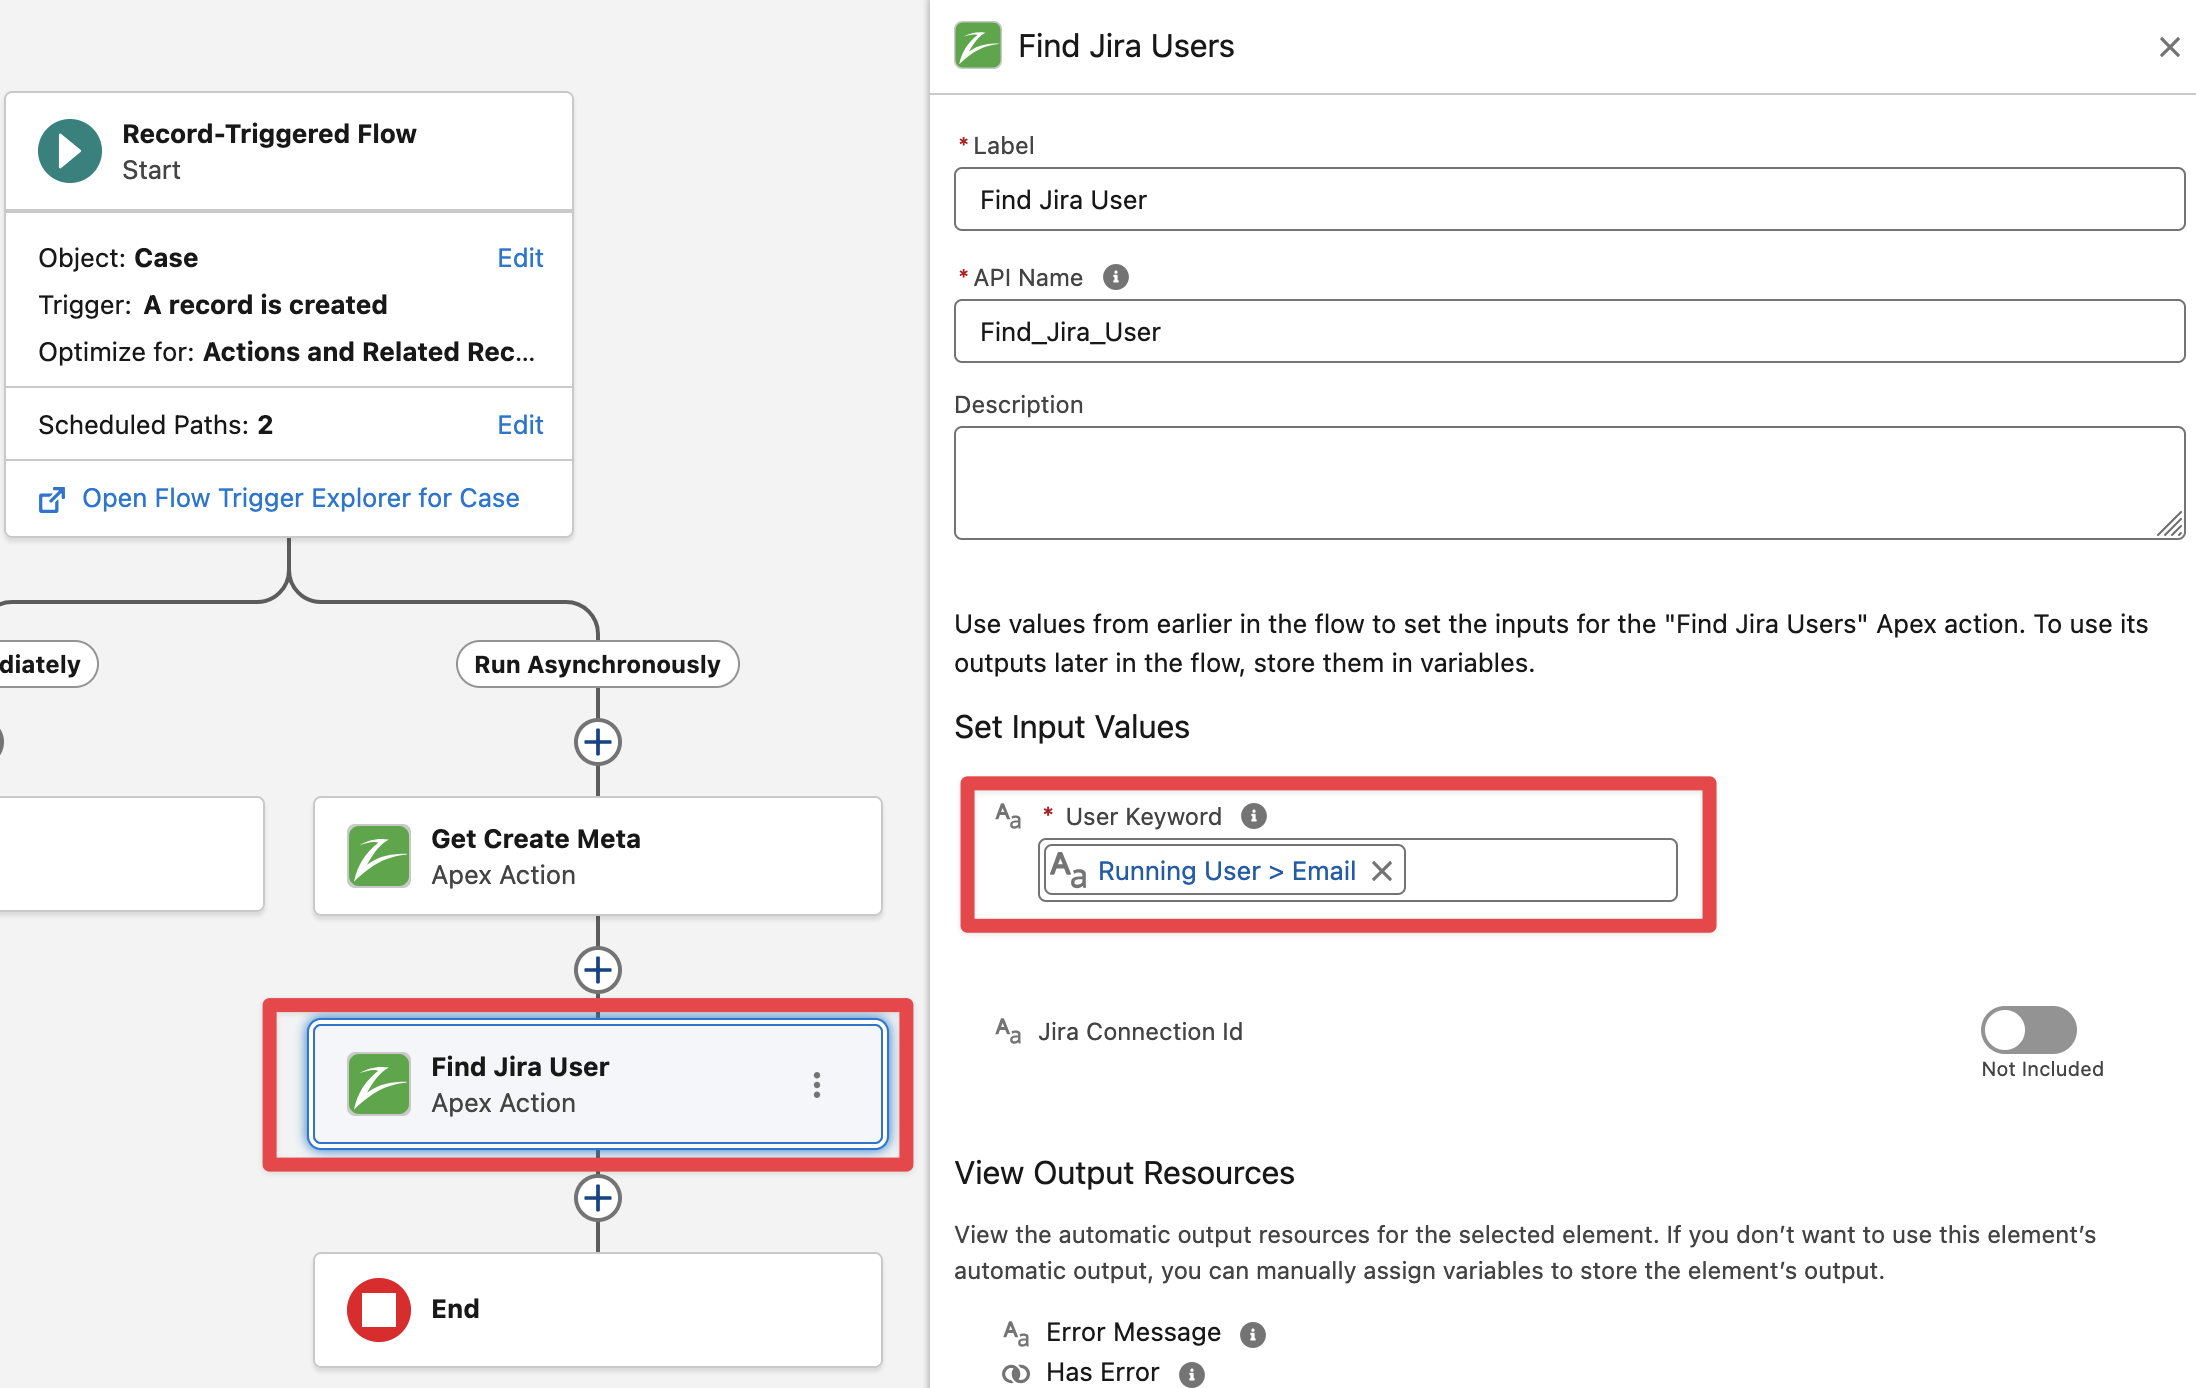The width and height of the screenshot is (2196, 1388).
Task: Click into the Label input field
Action: pyautogui.click(x=1568, y=200)
